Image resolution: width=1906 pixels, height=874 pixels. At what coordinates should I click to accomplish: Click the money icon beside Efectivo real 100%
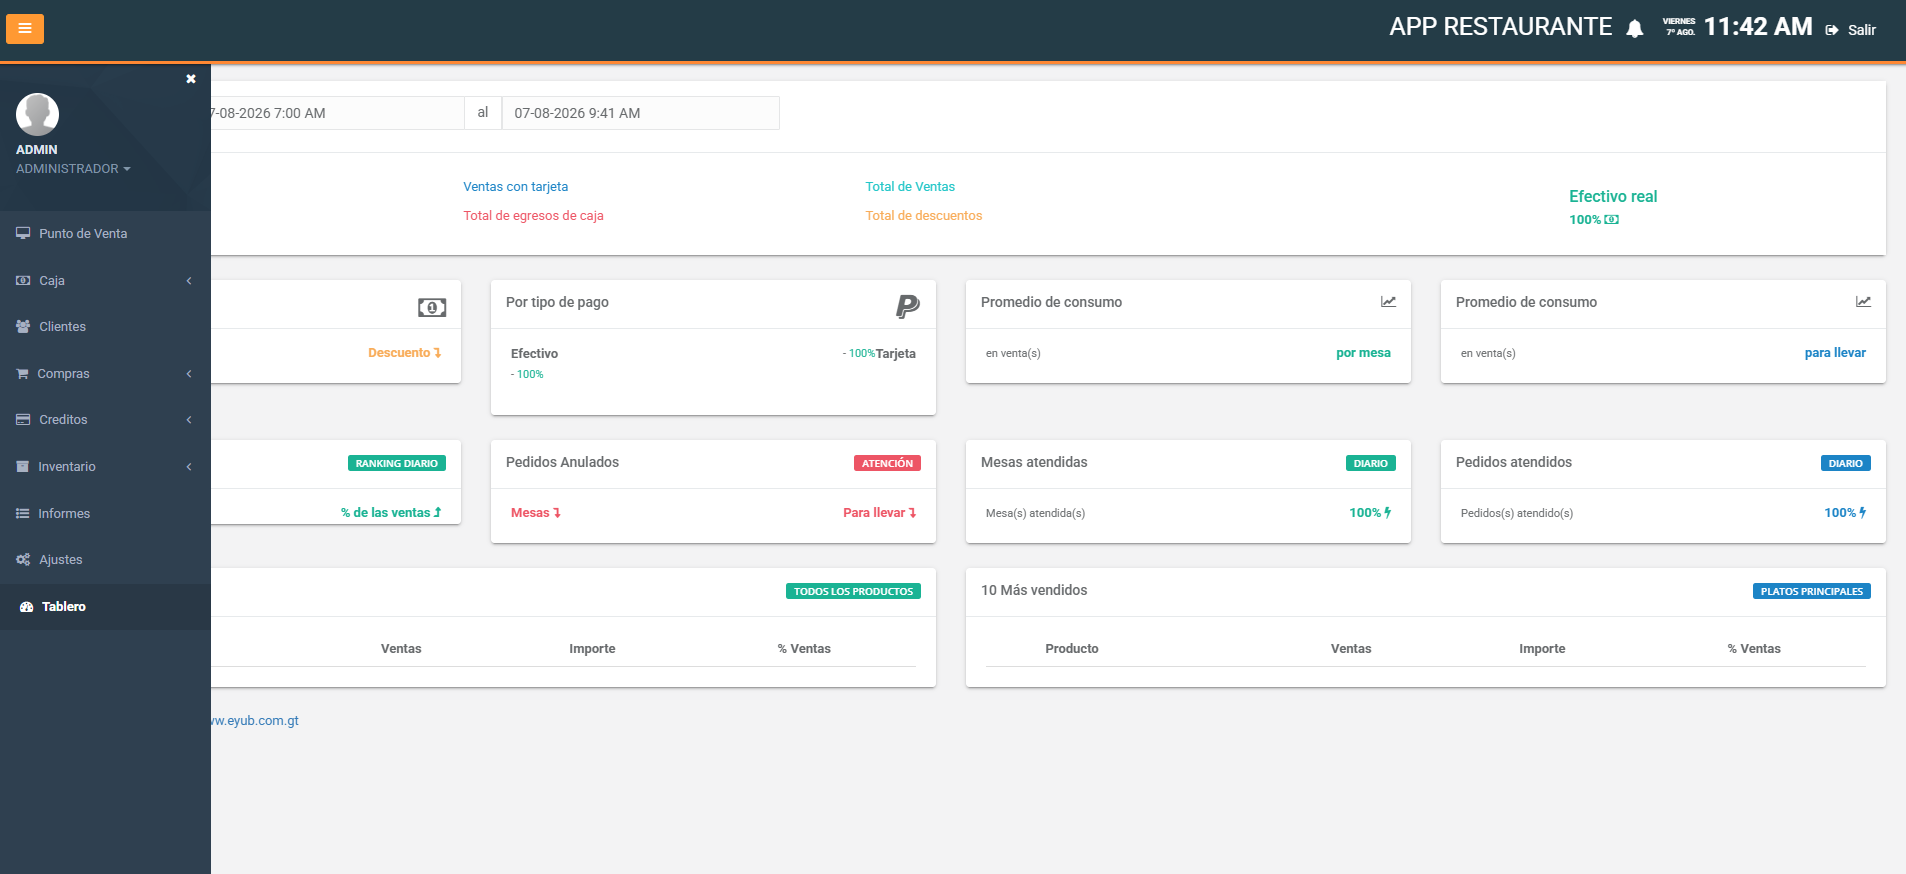pyautogui.click(x=1612, y=220)
